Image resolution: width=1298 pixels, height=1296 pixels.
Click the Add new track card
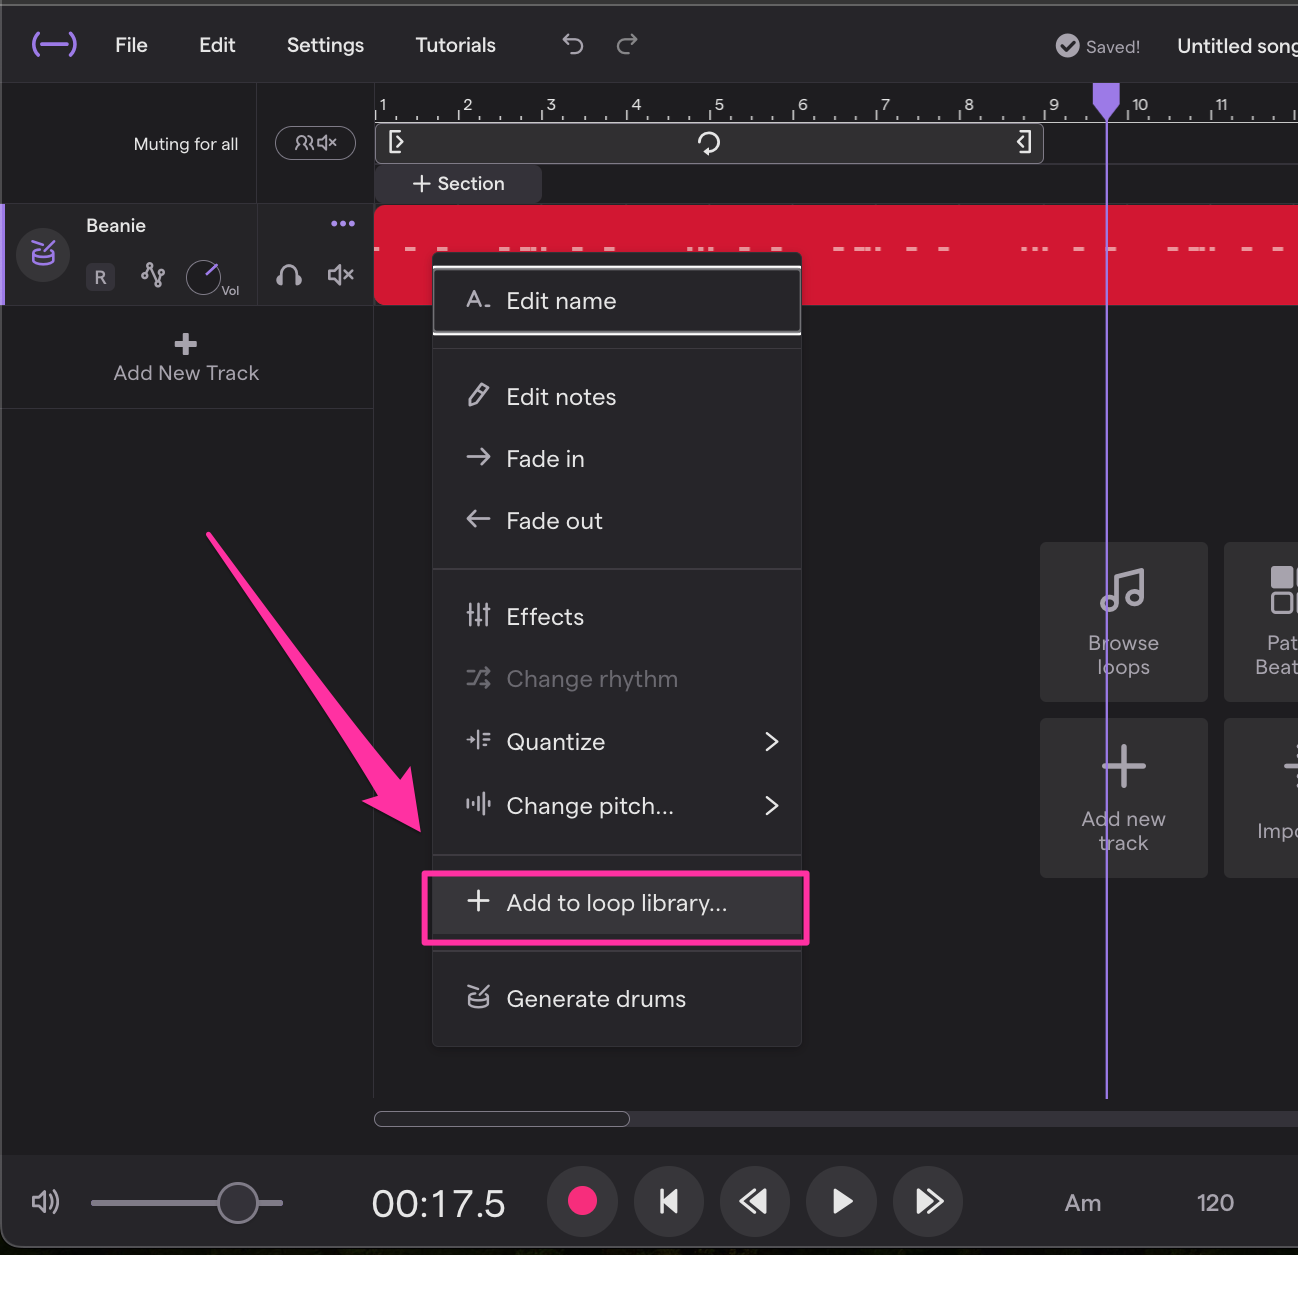tap(1124, 798)
